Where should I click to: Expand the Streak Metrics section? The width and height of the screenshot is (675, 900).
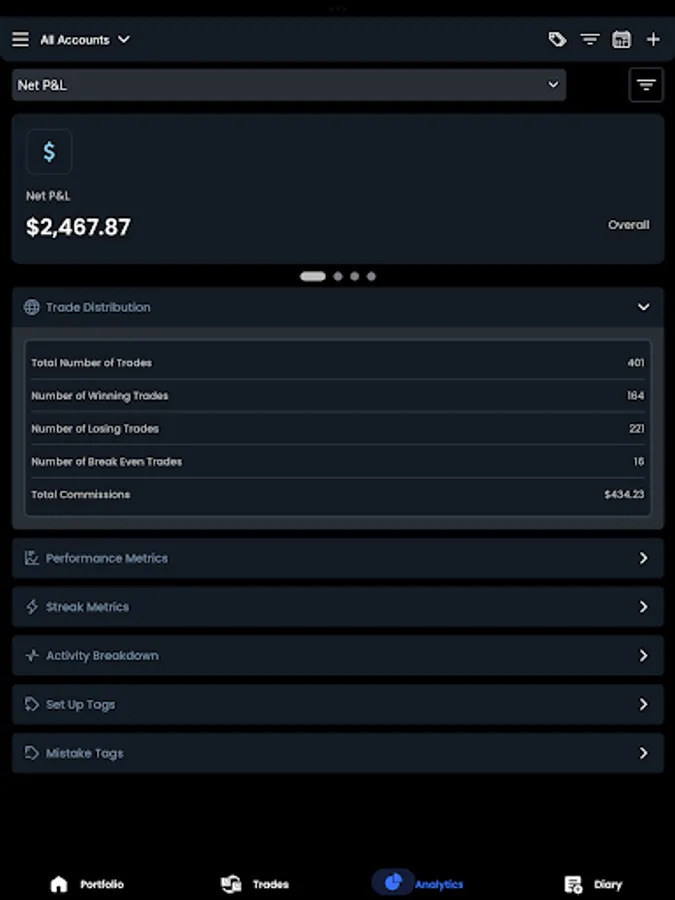click(337, 606)
